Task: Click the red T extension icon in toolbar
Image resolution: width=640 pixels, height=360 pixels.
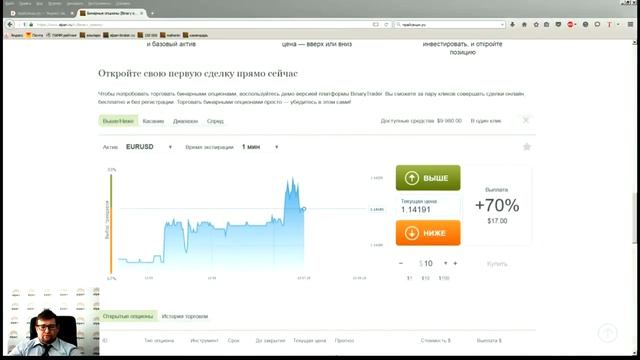Action: pos(609,24)
